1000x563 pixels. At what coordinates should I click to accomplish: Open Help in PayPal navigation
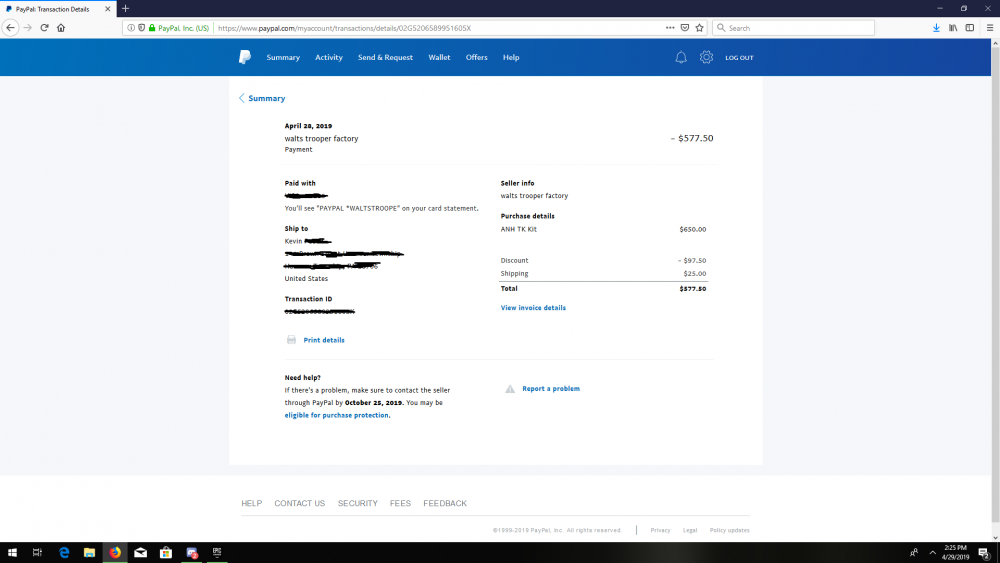(511, 57)
